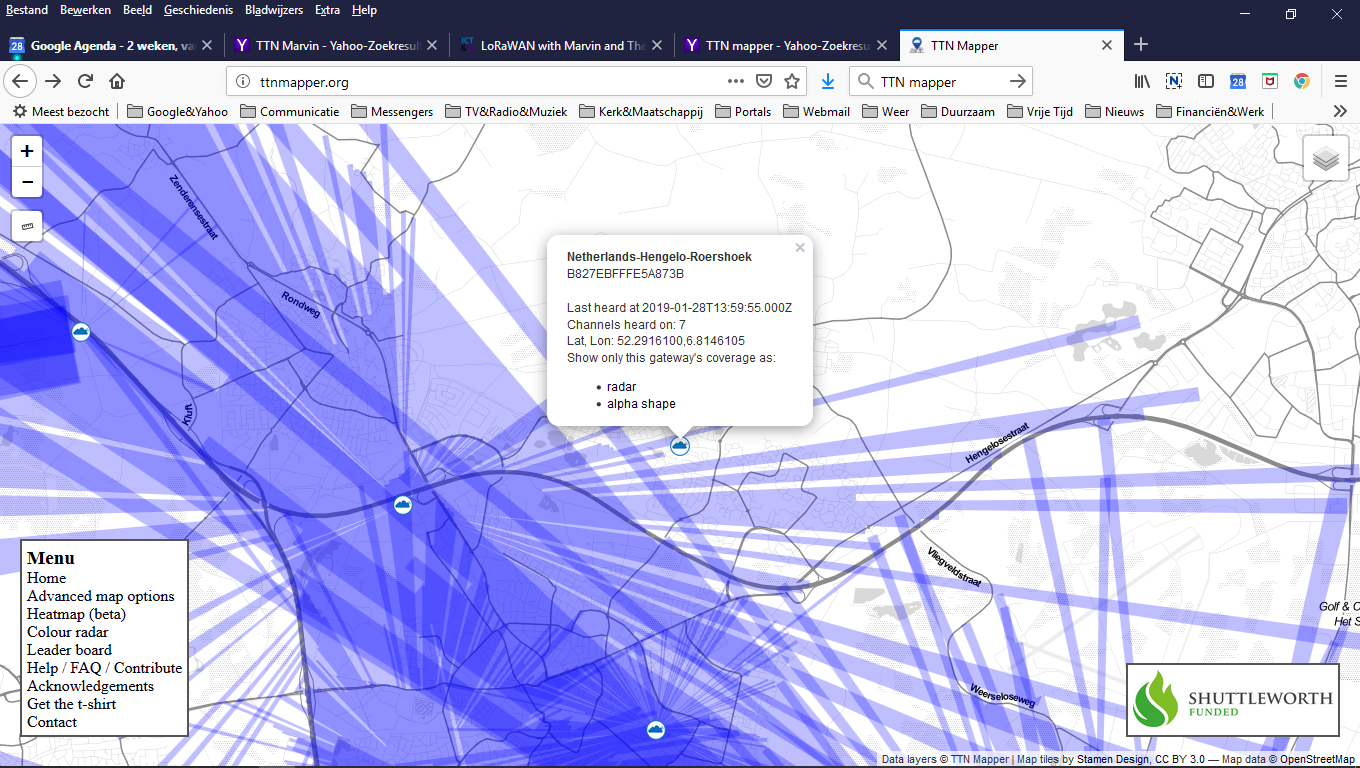Open the Bewerken menu

coord(85,10)
